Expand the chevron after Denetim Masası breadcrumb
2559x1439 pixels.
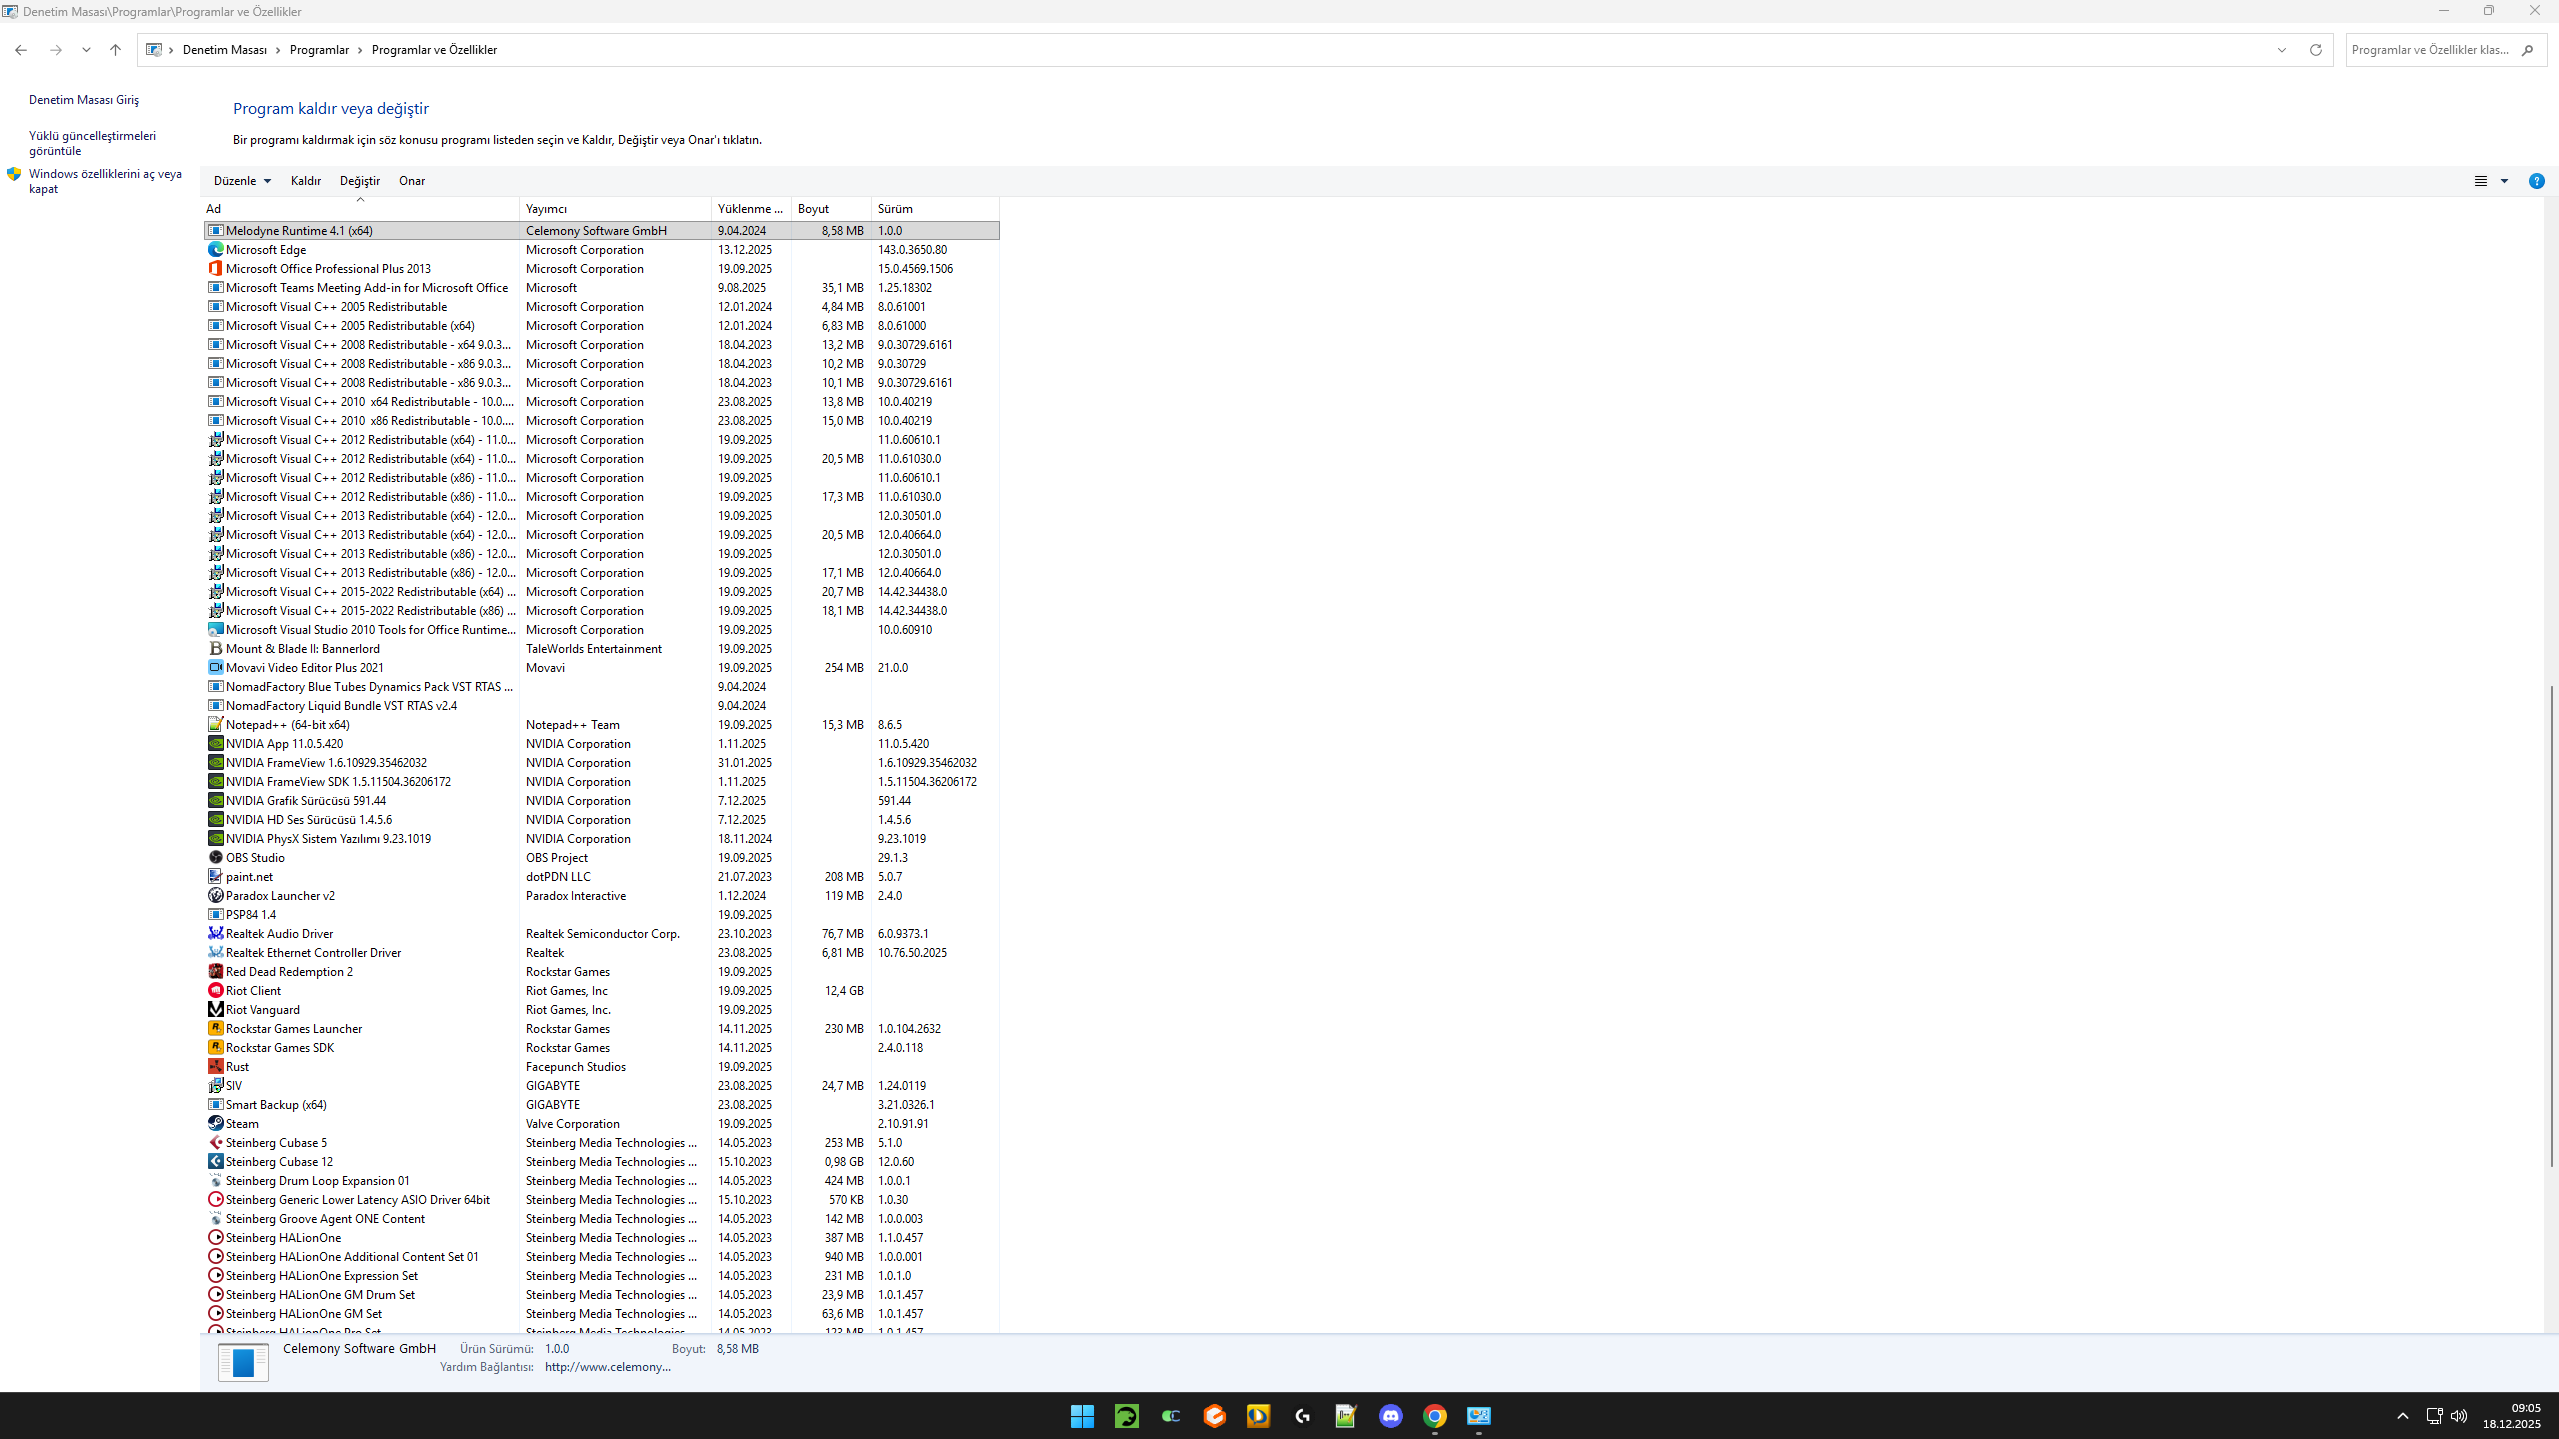(278, 50)
